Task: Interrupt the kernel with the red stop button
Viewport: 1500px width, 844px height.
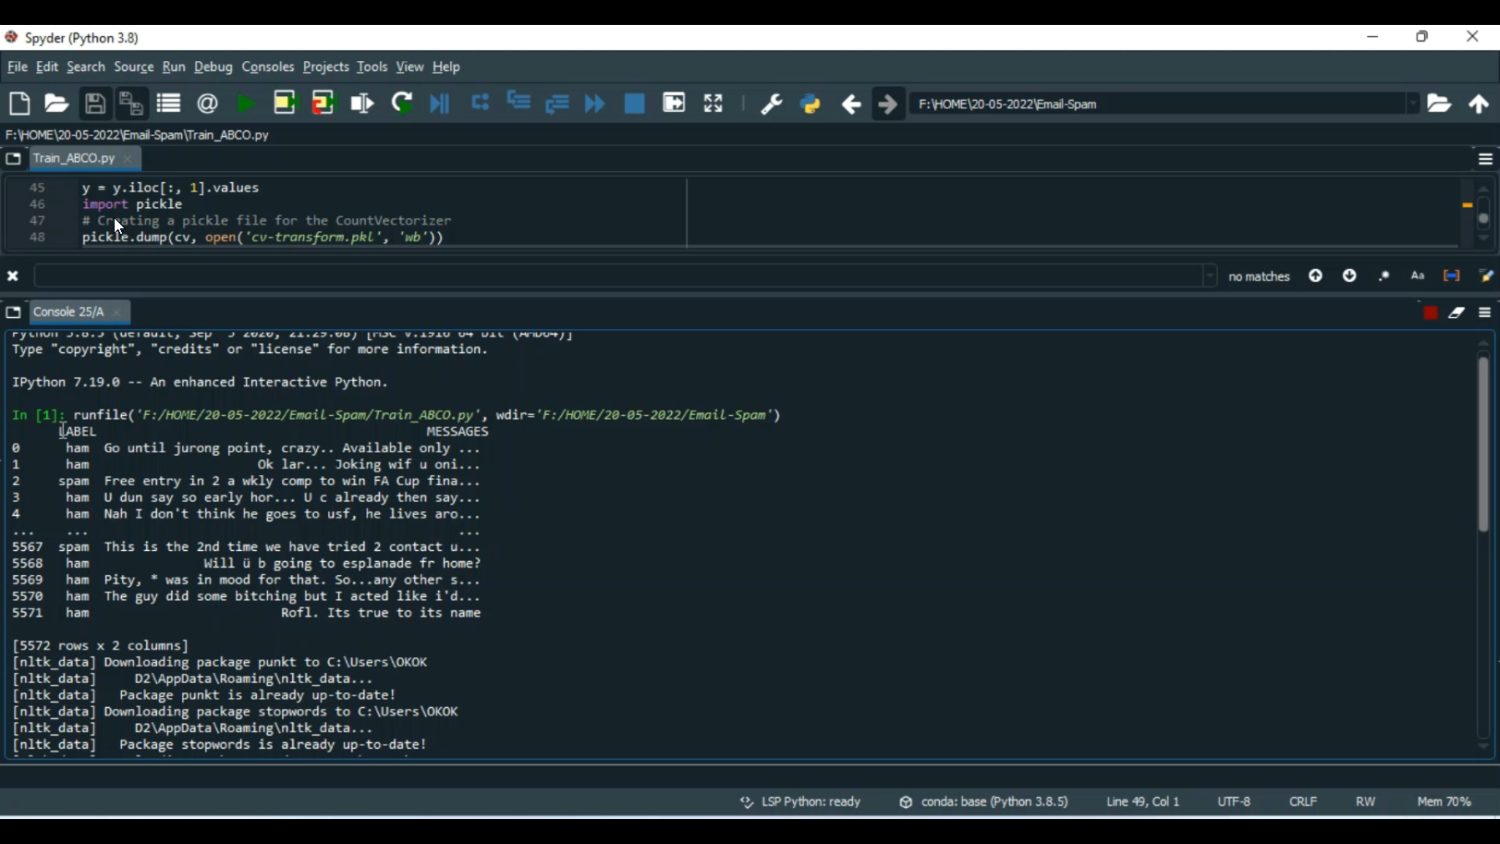Action: (x=1430, y=313)
